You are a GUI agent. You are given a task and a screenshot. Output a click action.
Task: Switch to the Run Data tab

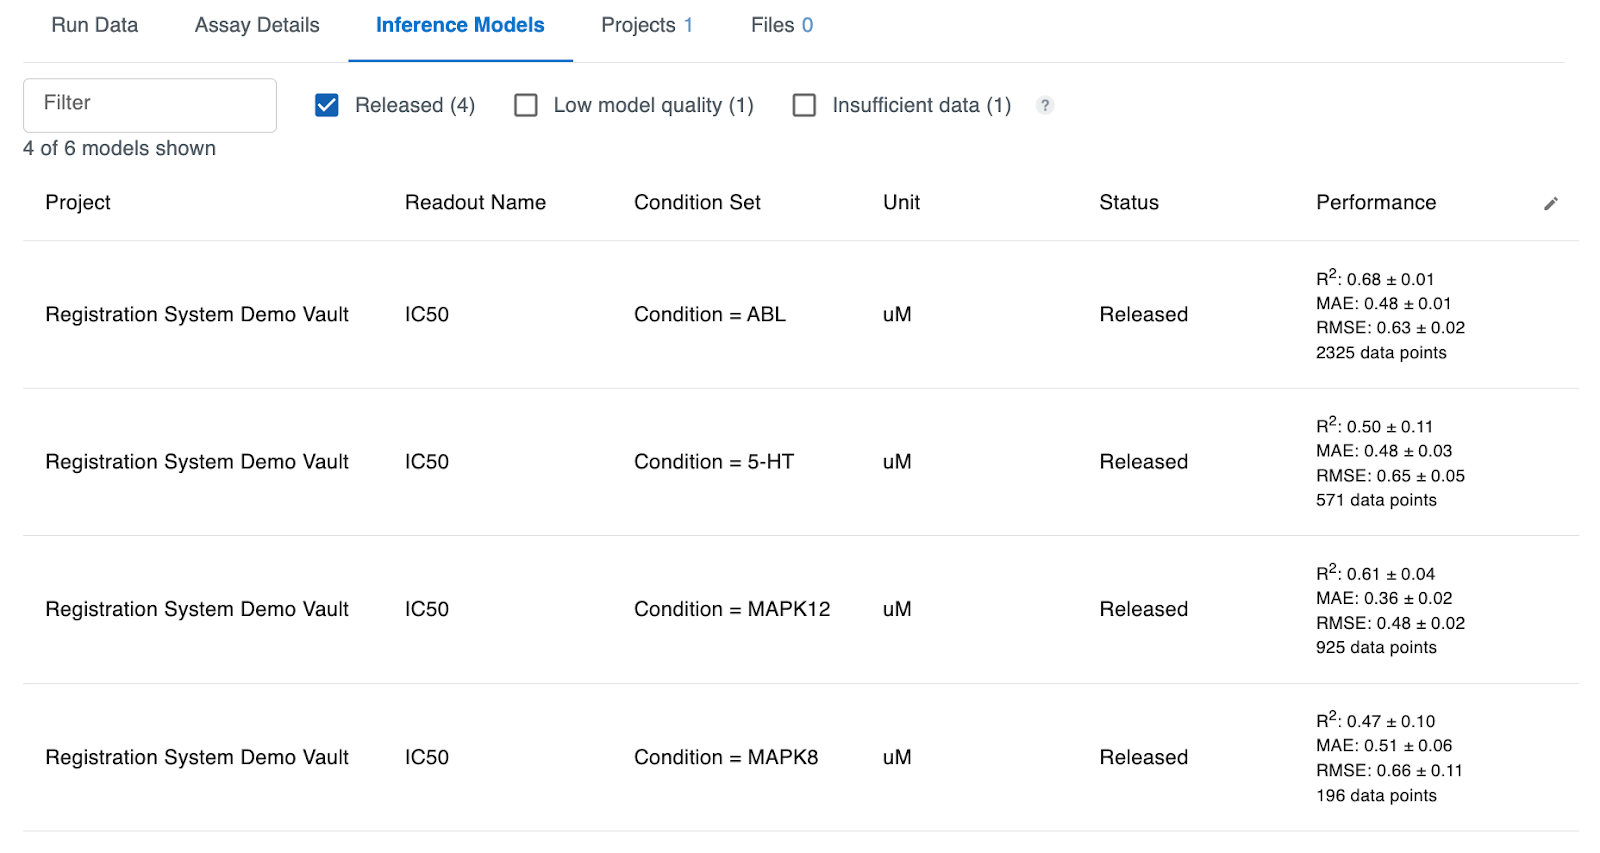click(94, 25)
